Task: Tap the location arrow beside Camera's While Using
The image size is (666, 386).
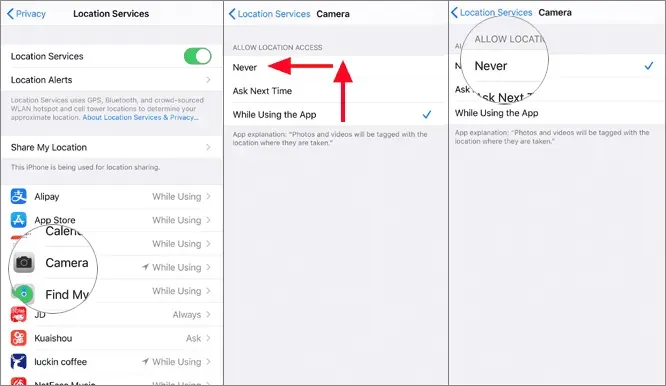Action: pyautogui.click(x=145, y=267)
